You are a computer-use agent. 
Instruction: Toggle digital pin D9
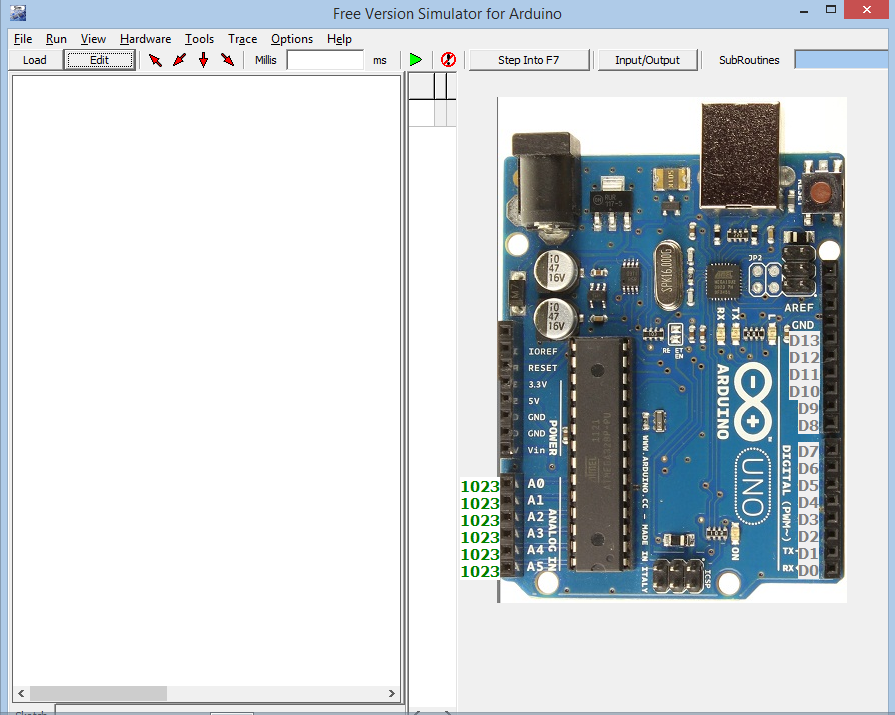808,409
